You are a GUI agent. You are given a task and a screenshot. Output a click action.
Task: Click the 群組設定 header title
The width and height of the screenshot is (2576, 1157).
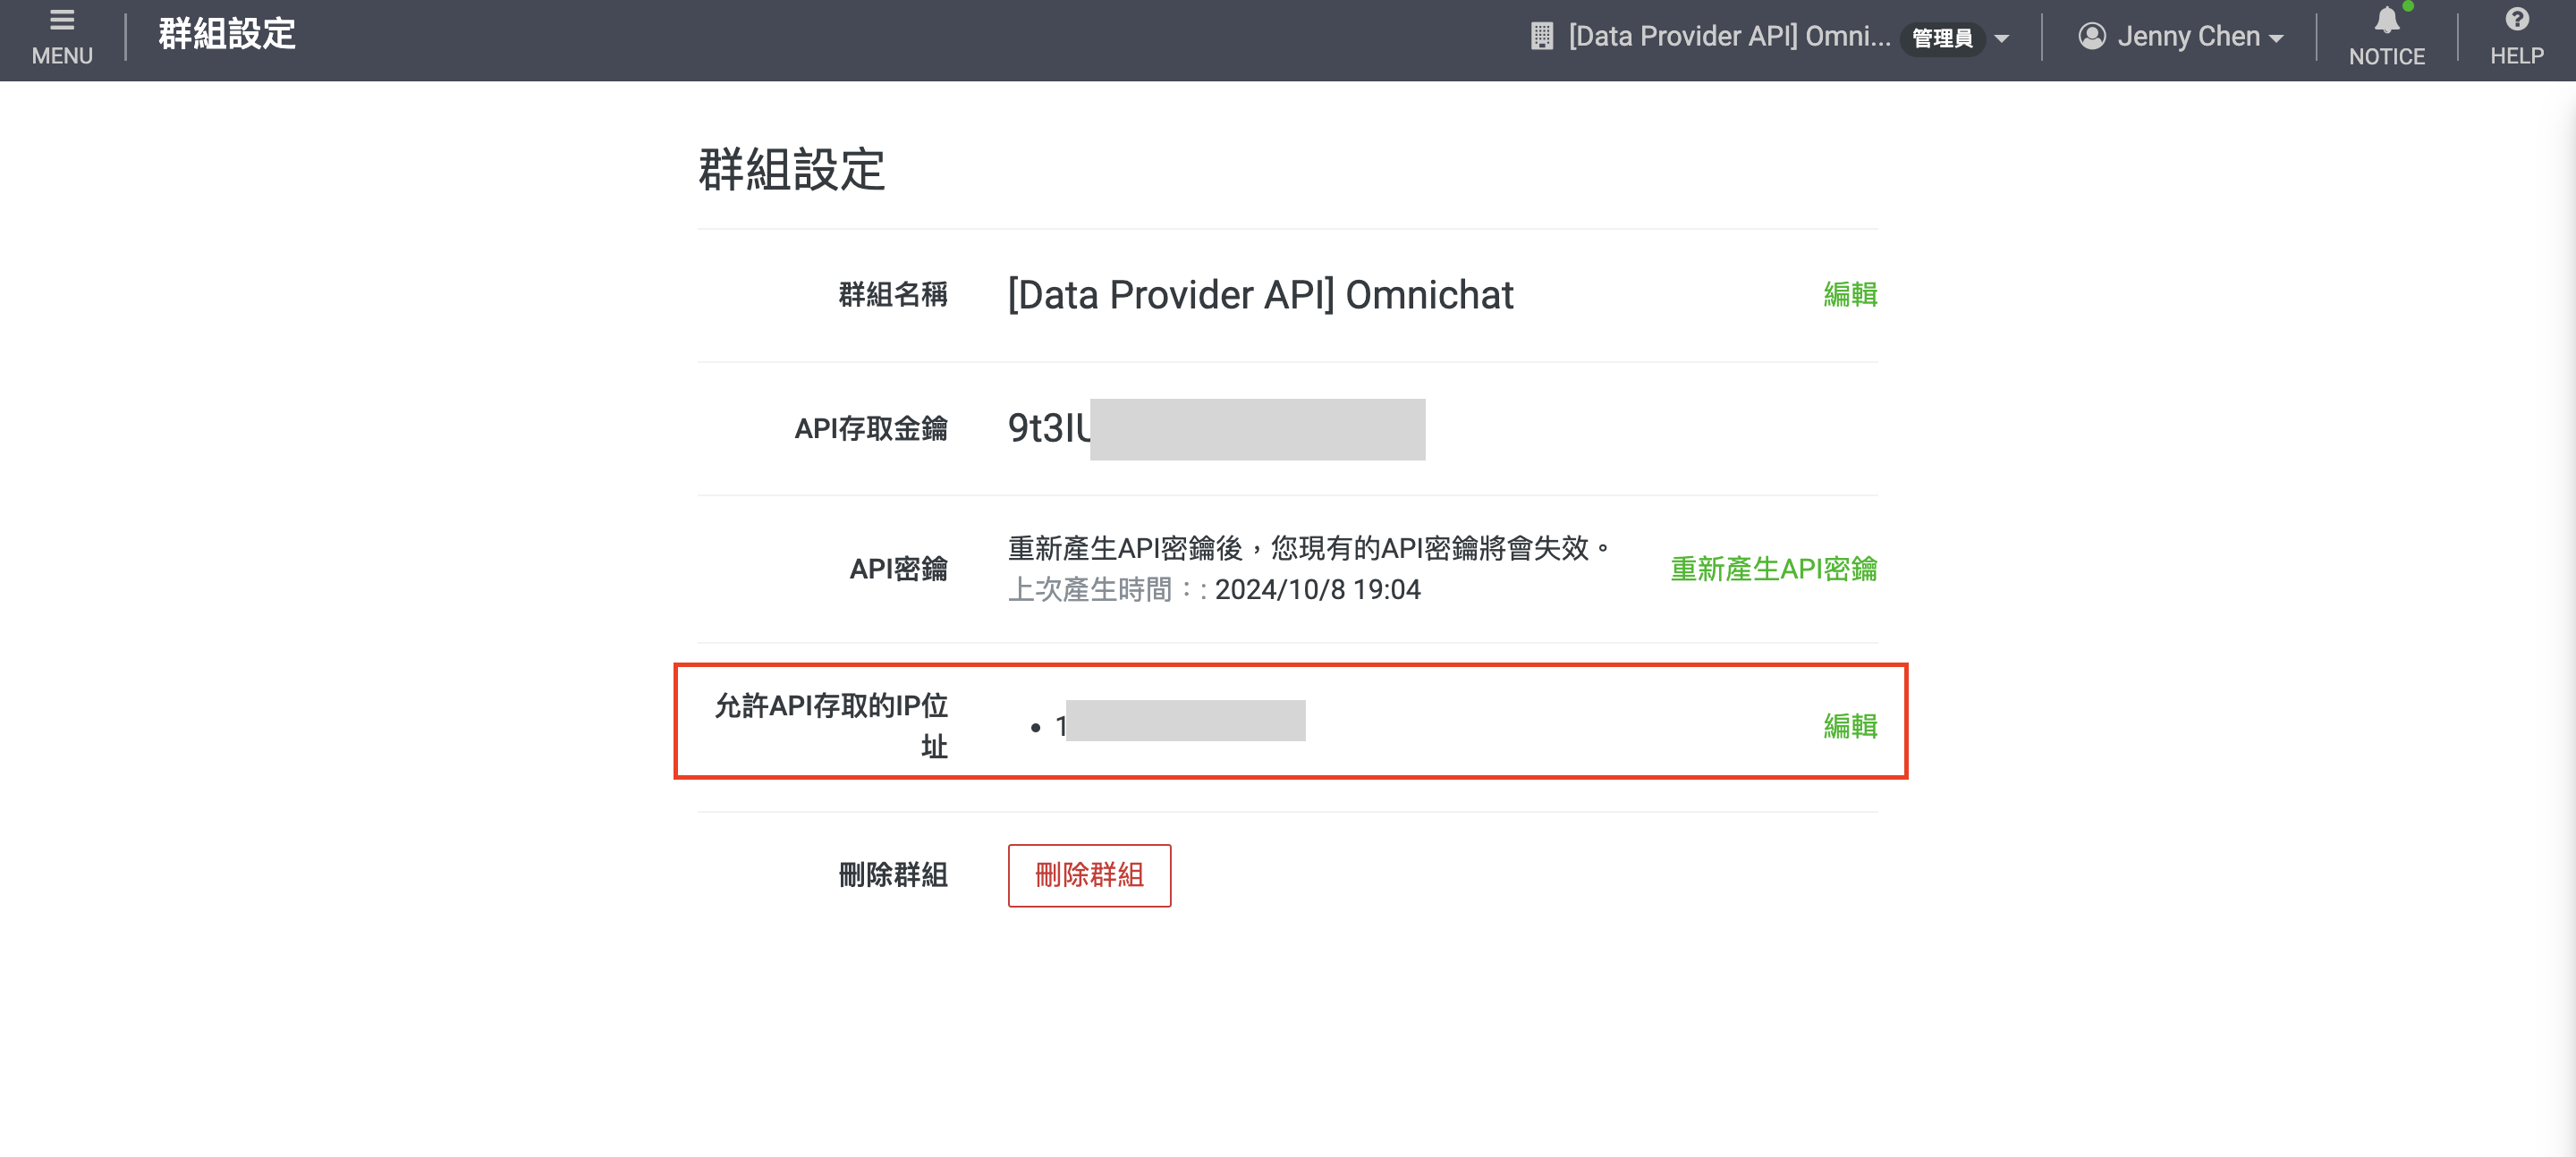[227, 35]
